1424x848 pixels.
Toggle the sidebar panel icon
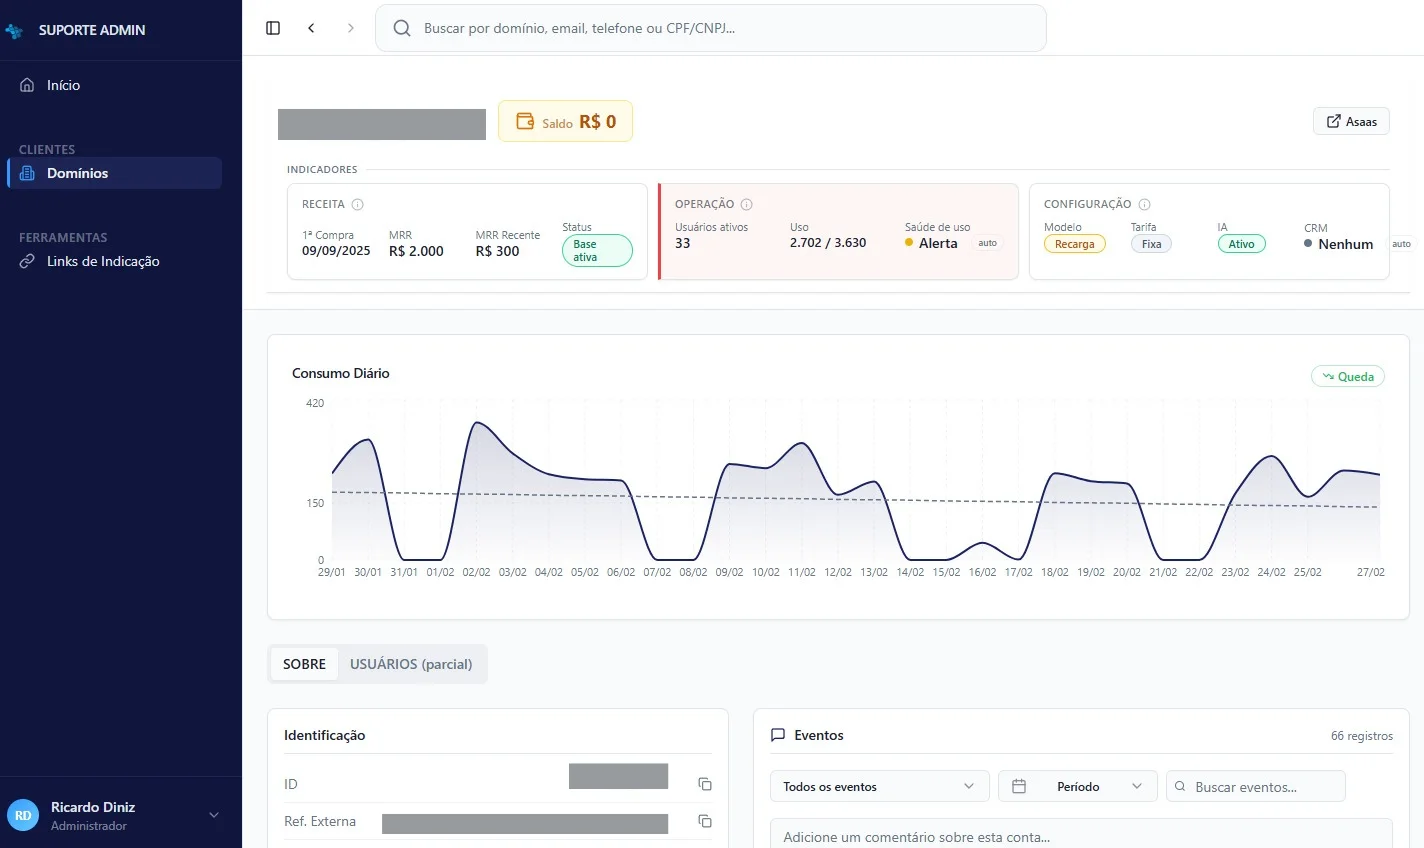tap(273, 28)
